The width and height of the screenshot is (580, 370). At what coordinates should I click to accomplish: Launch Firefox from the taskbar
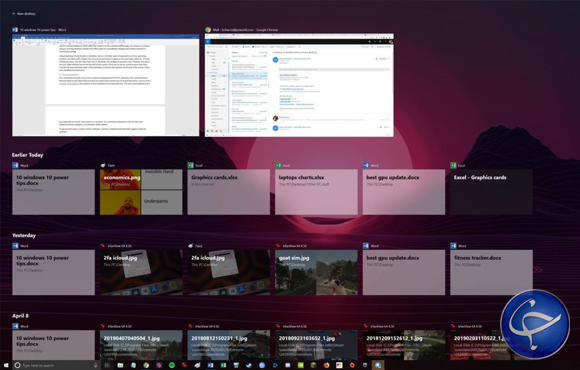click(326, 365)
